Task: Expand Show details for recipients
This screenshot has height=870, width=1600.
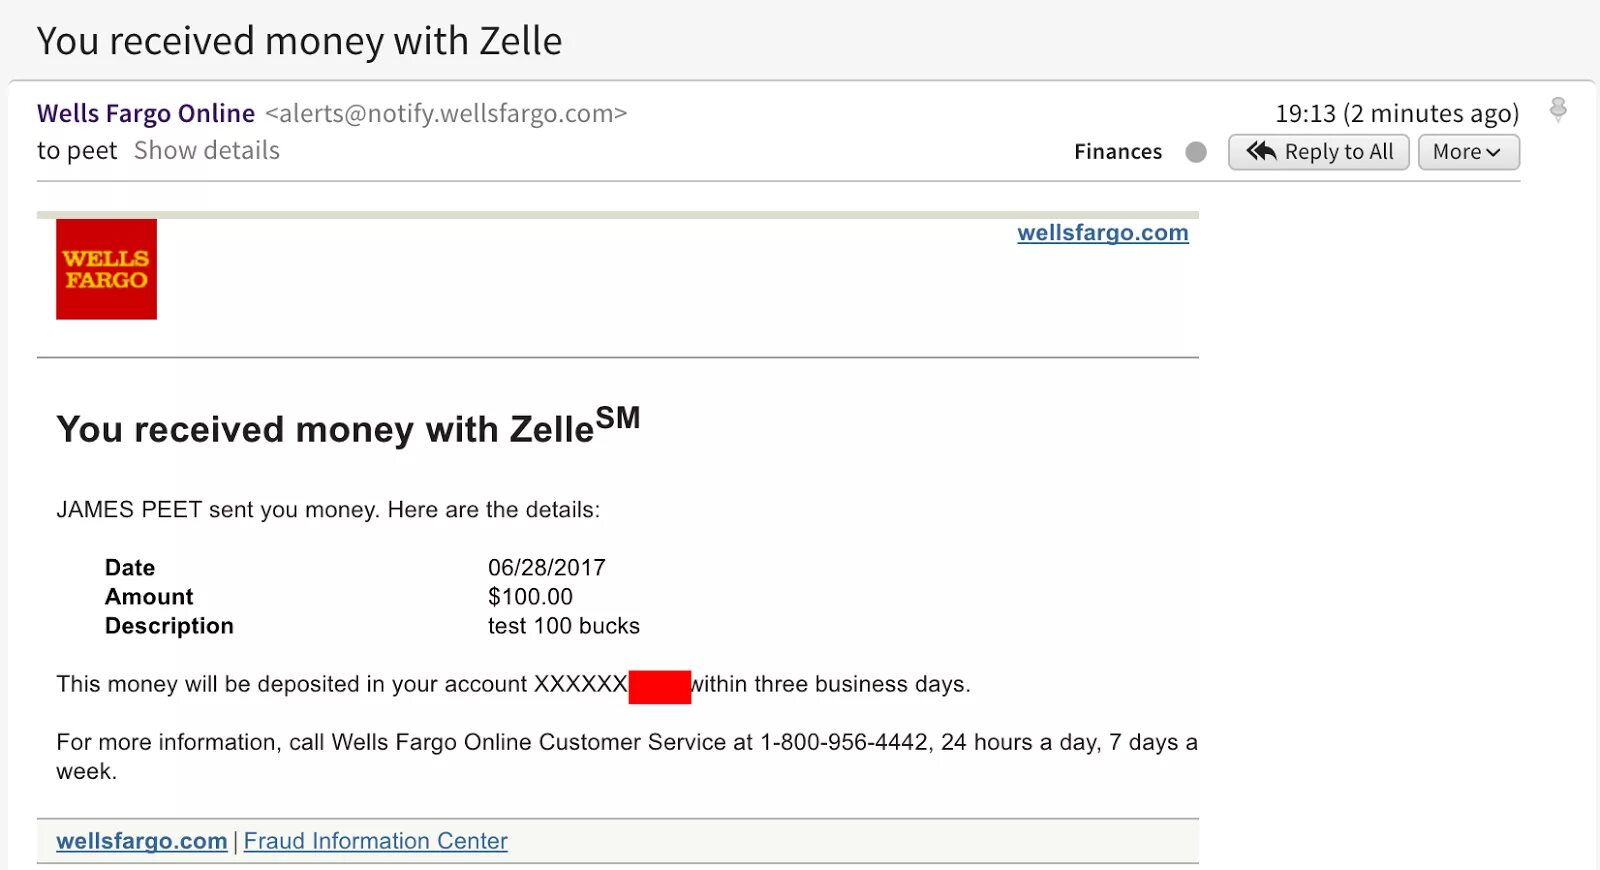Action: coord(207,150)
